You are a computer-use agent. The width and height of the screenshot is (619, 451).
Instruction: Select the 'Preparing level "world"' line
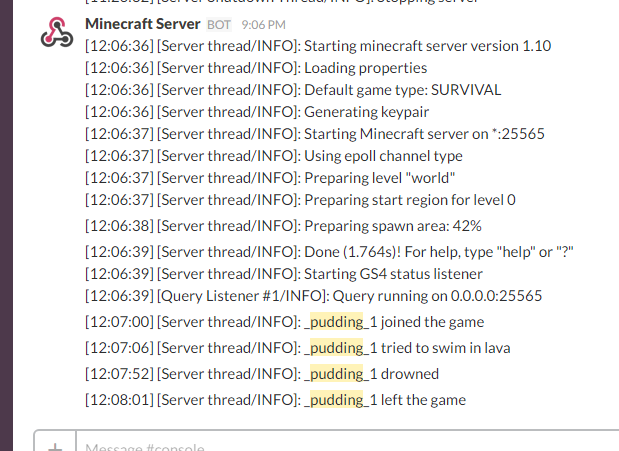[x=270, y=178]
